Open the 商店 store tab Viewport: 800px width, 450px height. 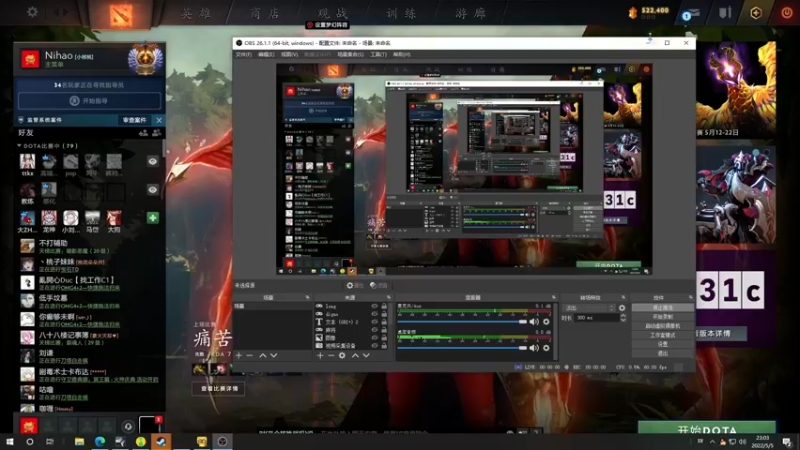click(x=265, y=13)
